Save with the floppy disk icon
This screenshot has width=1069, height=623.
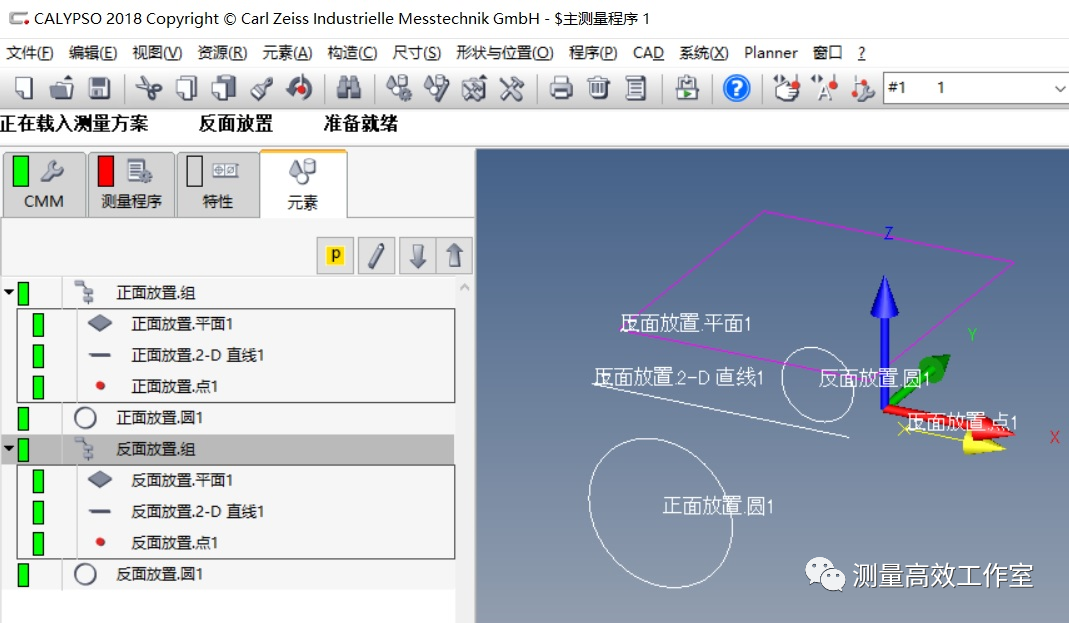pos(100,88)
